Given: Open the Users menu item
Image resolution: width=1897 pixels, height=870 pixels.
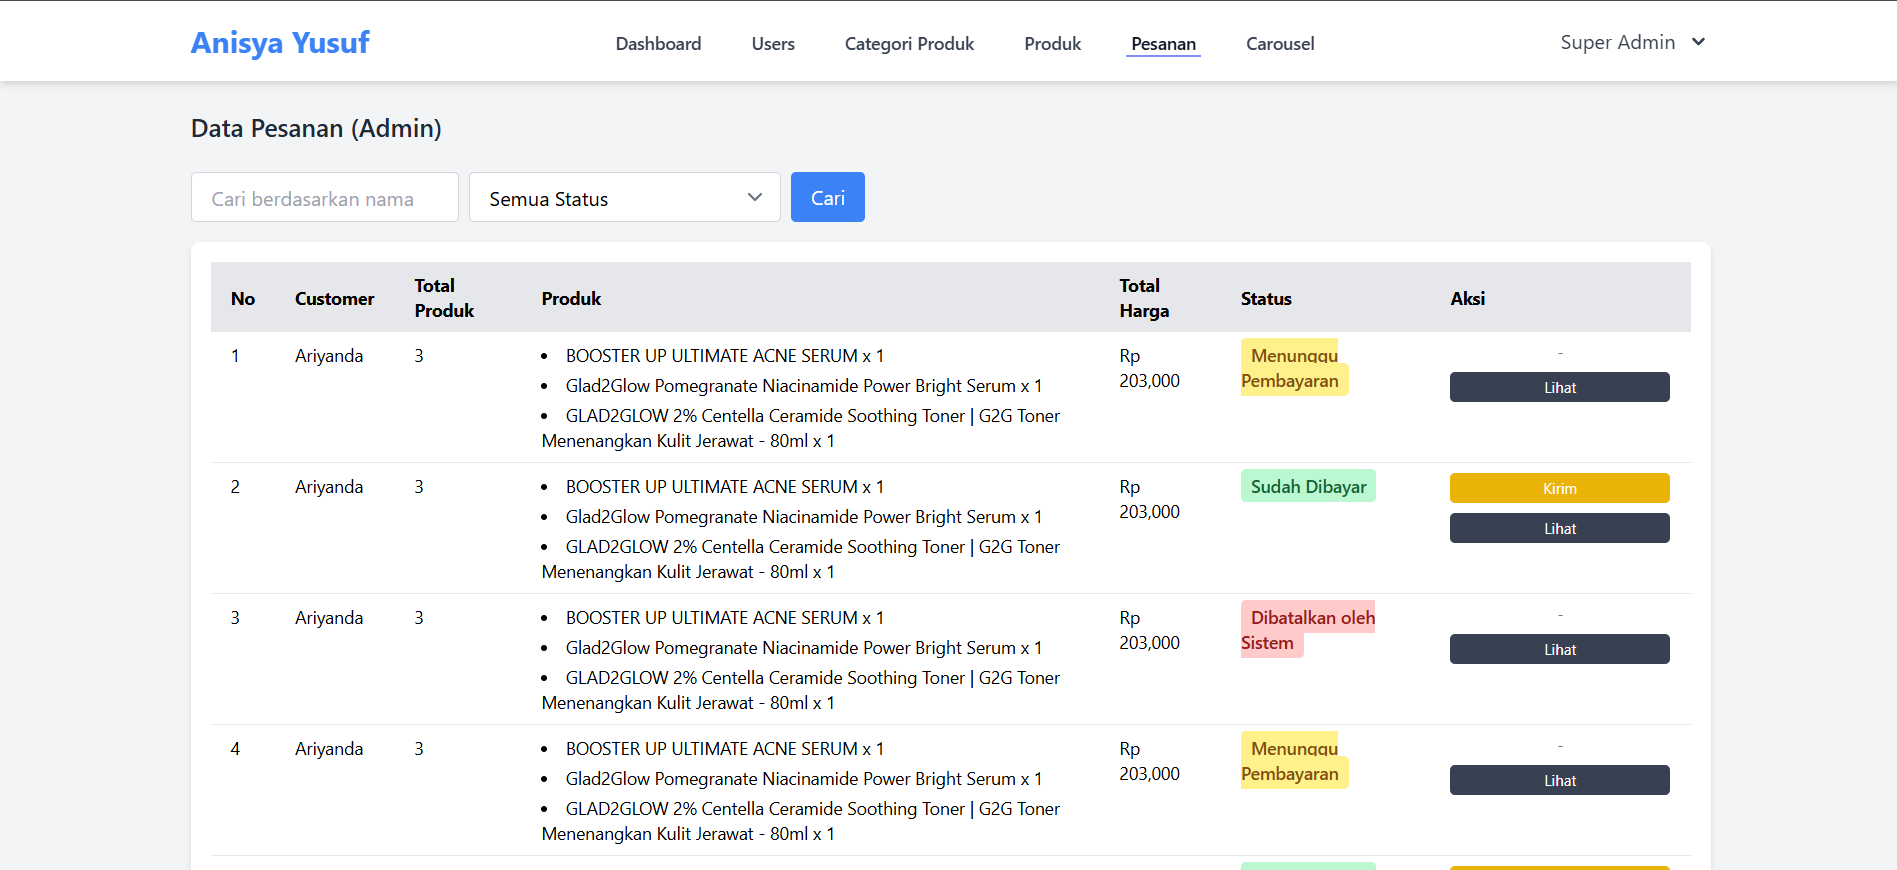Looking at the screenshot, I should pyautogui.click(x=773, y=44).
